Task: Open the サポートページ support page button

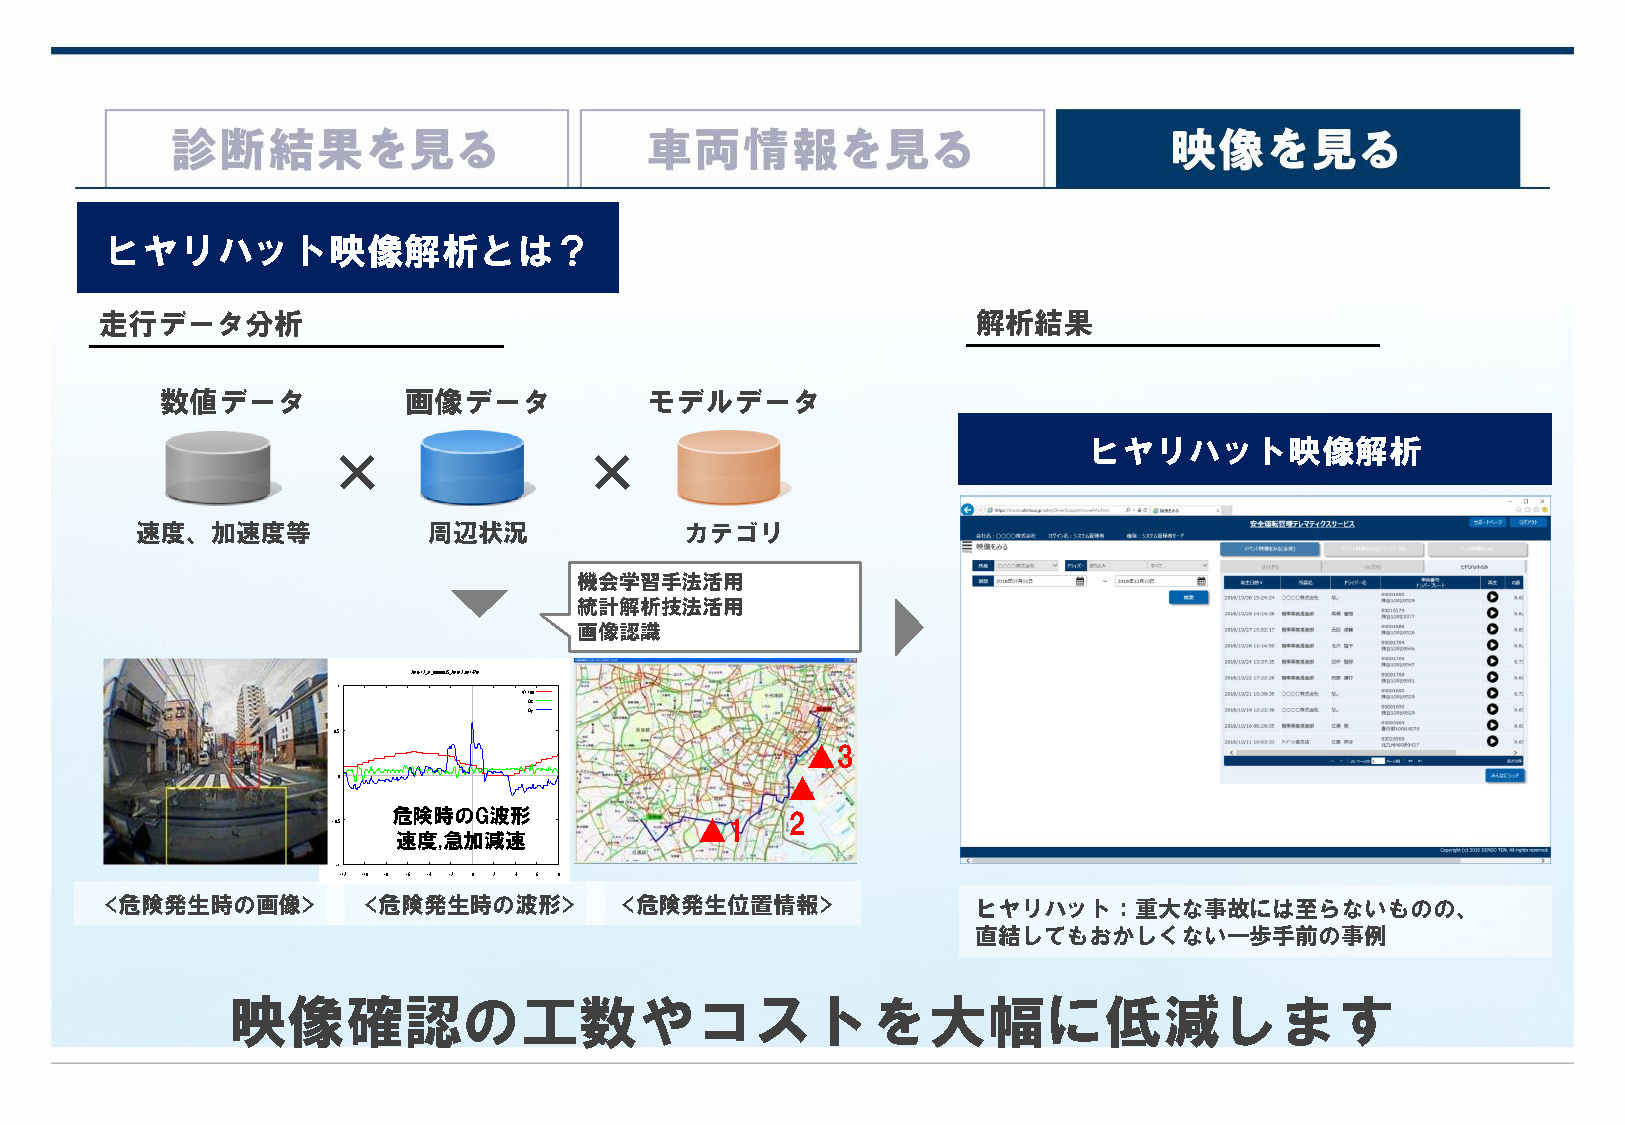Action: point(1487,522)
